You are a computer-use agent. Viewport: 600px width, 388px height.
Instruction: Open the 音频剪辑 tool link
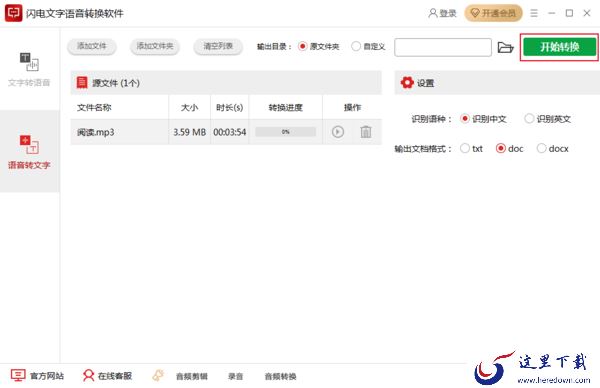tap(192, 377)
